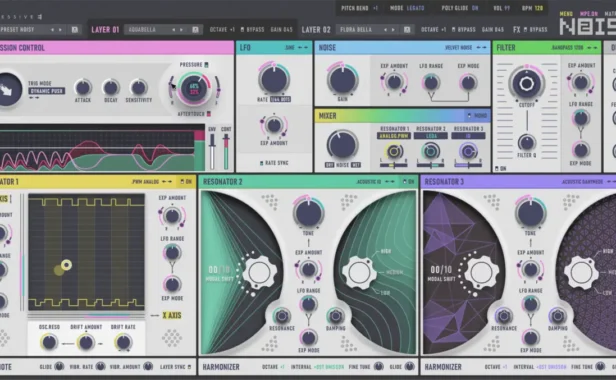This screenshot has height=380, width=616.
Task: Select the Layer 02 tab
Action: [316, 29]
